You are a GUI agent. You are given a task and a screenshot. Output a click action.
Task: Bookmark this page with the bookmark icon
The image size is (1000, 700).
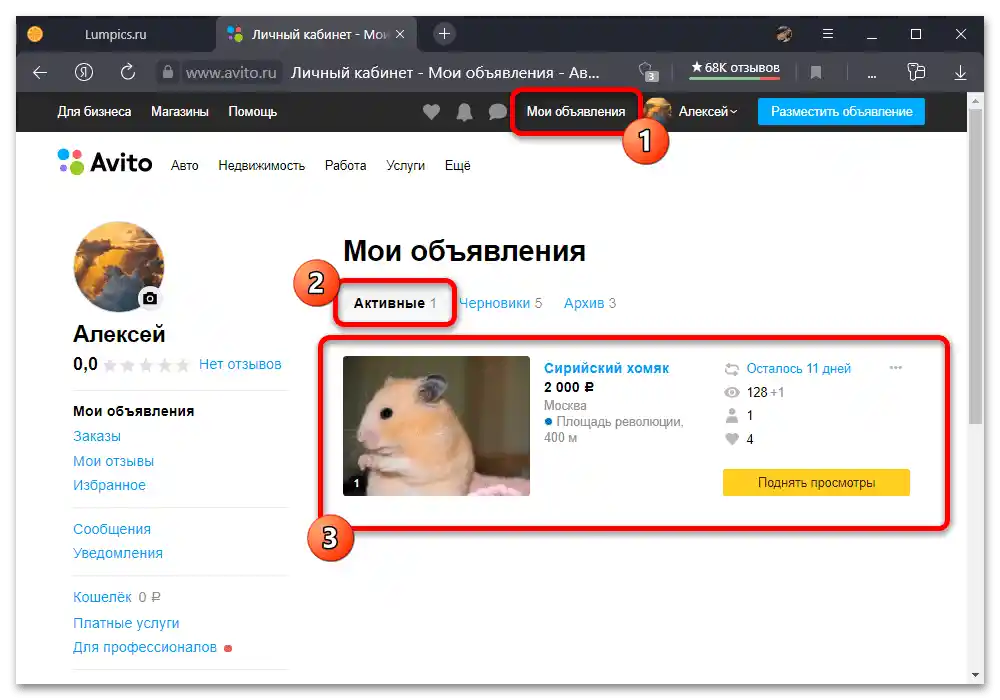coord(815,73)
